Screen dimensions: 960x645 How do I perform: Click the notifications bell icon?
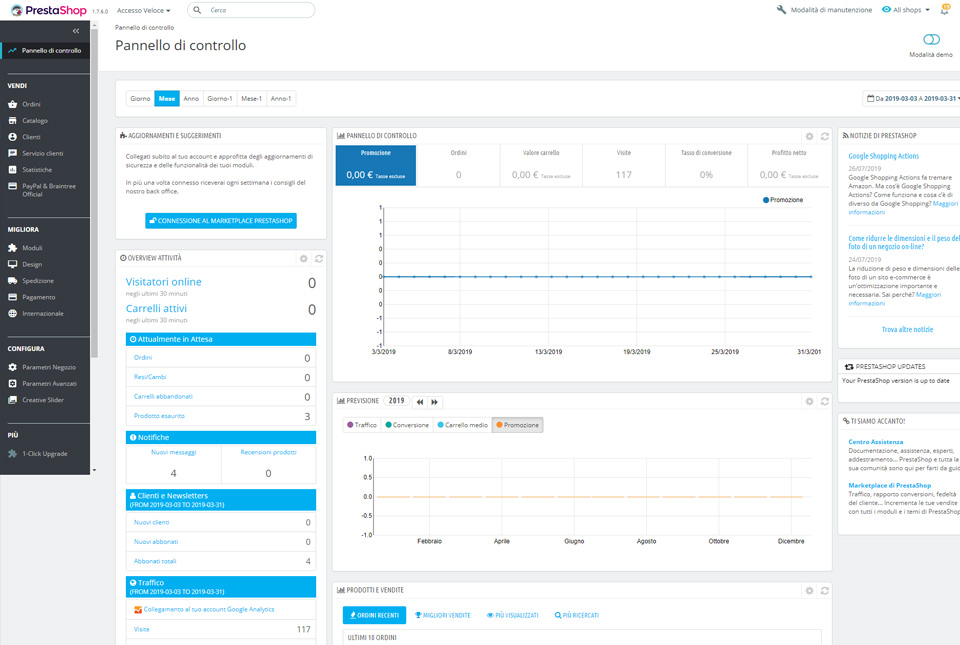(x=945, y=10)
